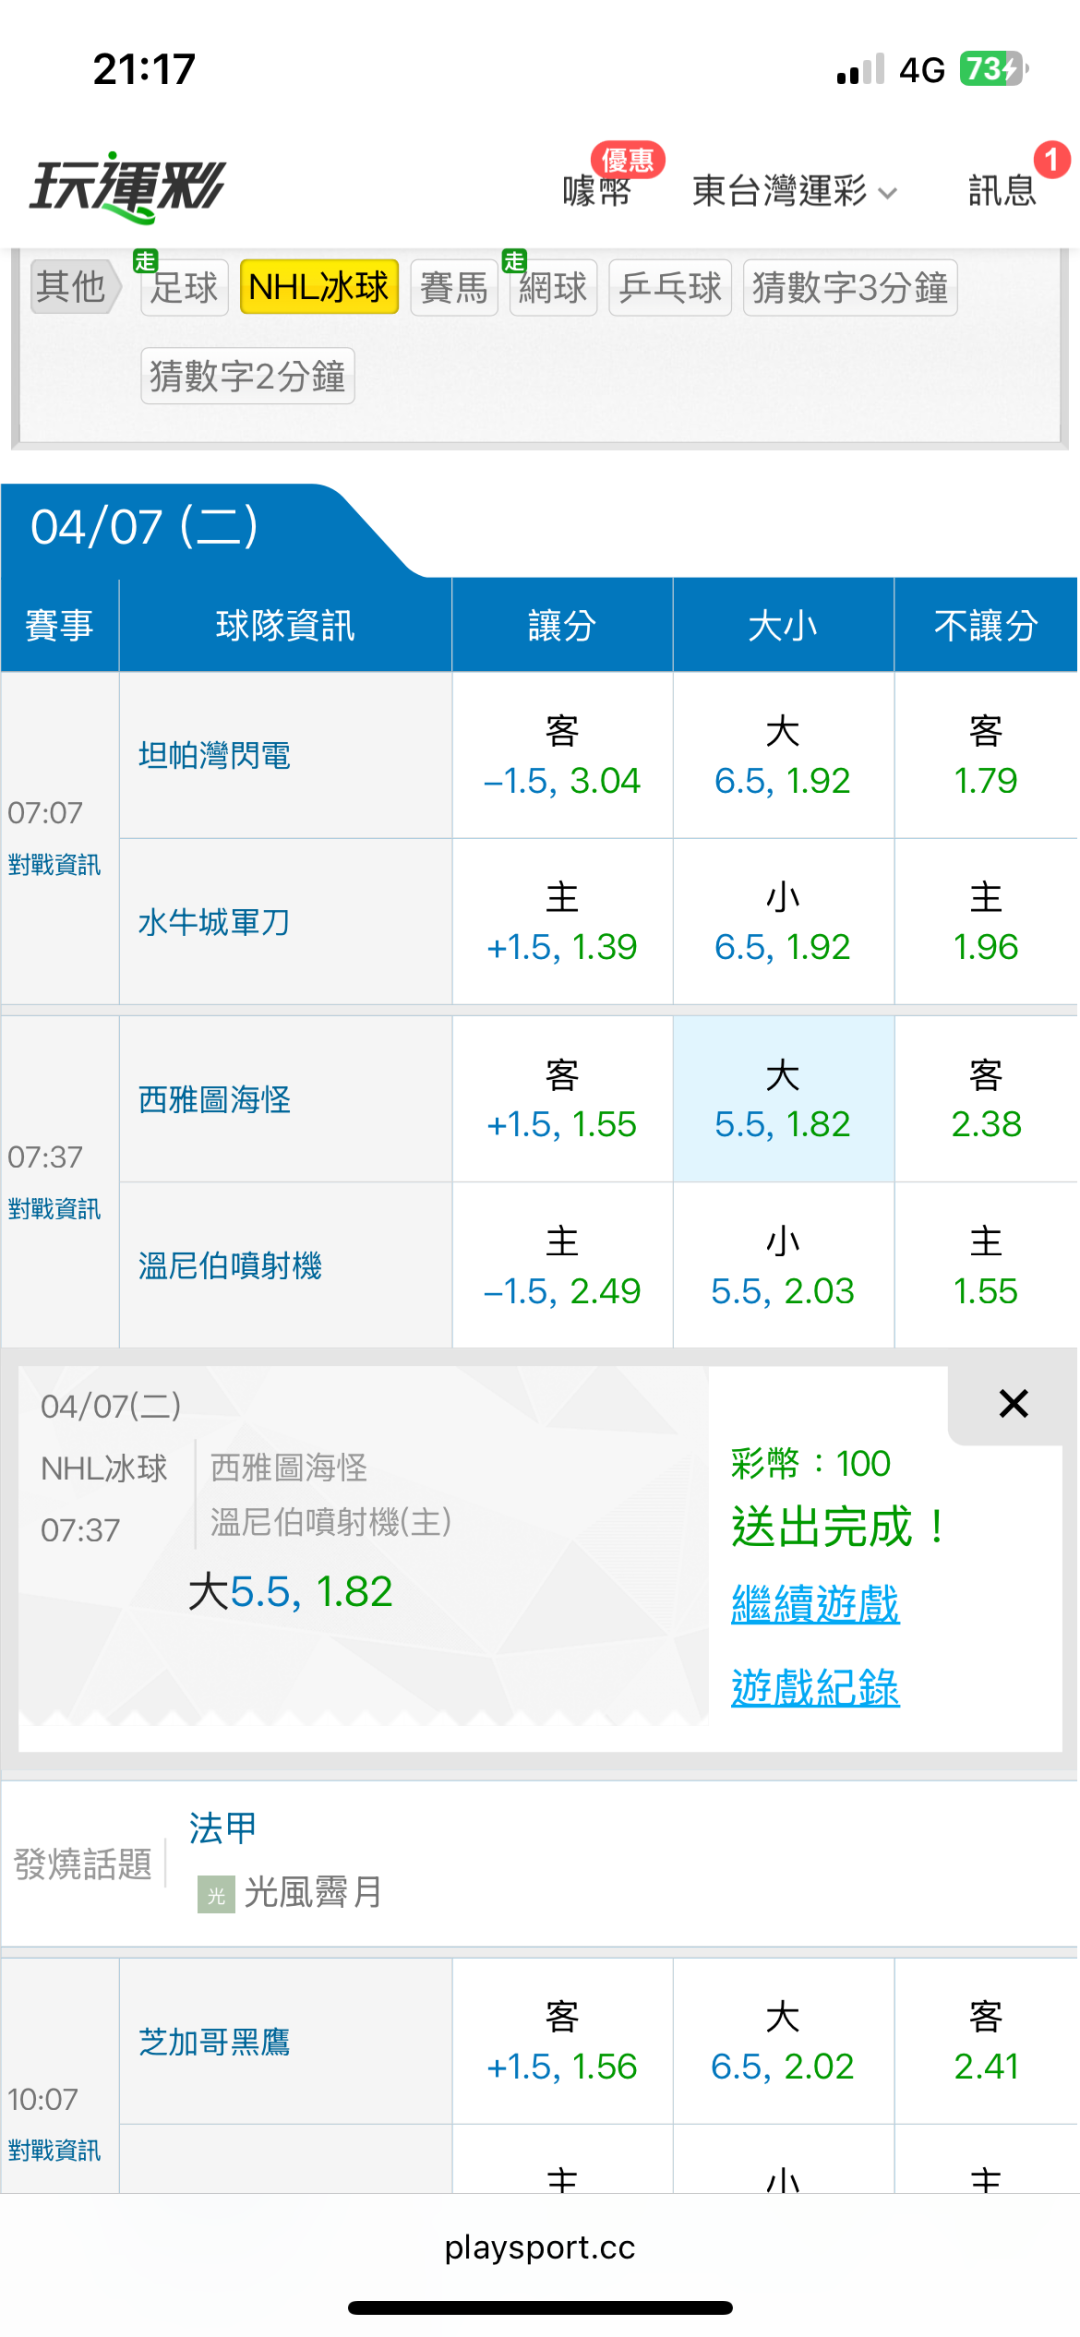
Task: Tap the playsport.cc address bar
Action: 540,2247
